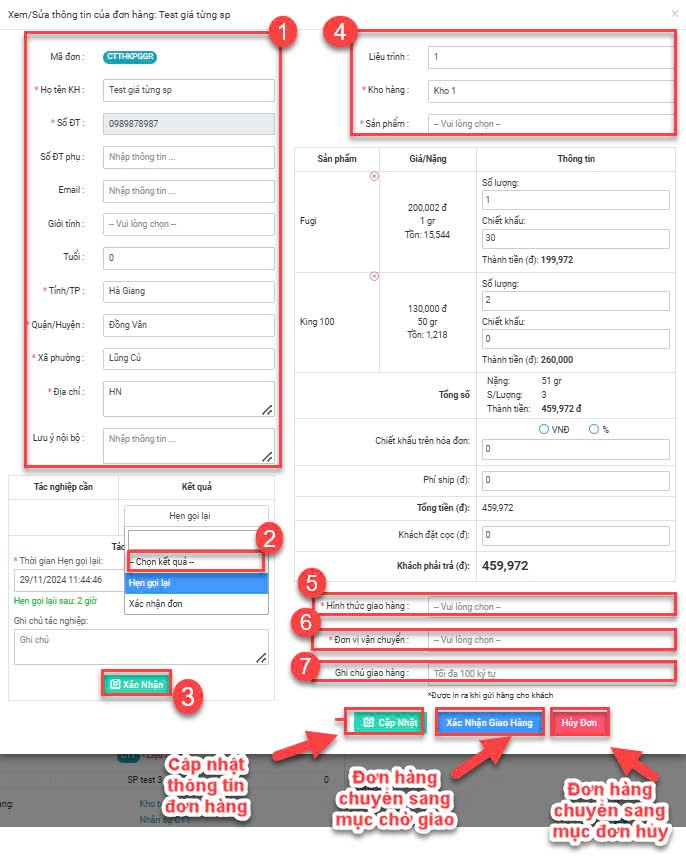Click the CTTHKPGGR order code badge

[130, 57]
